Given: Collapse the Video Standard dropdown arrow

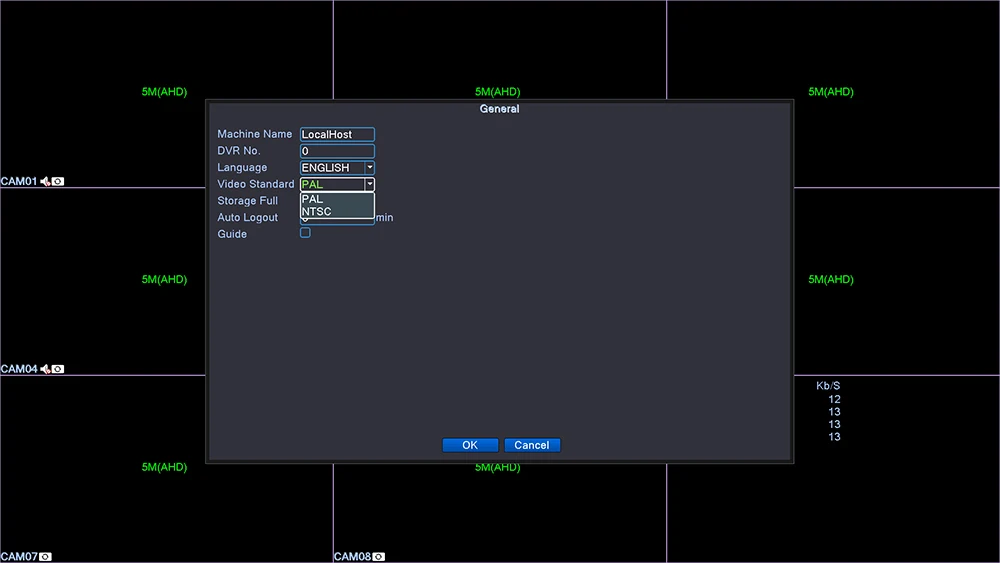Looking at the screenshot, I should click(369, 184).
